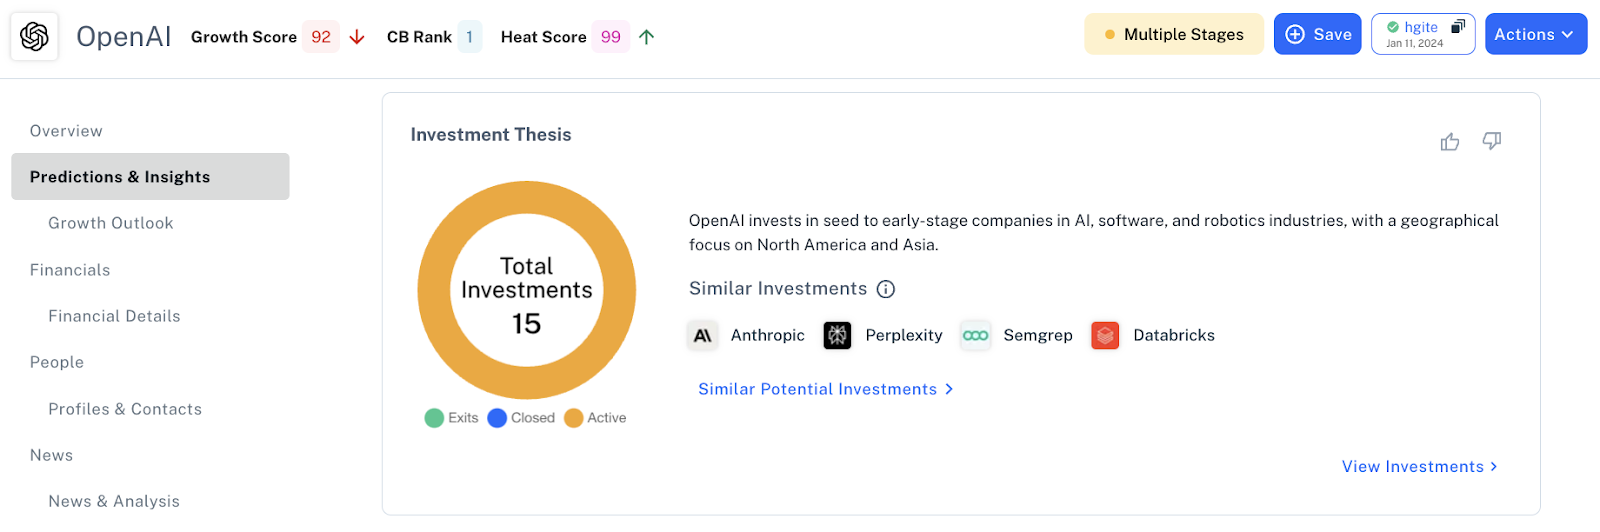Screen dimensions: 1600x532
Task: Click the Perplexity company logo
Action: [837, 336]
